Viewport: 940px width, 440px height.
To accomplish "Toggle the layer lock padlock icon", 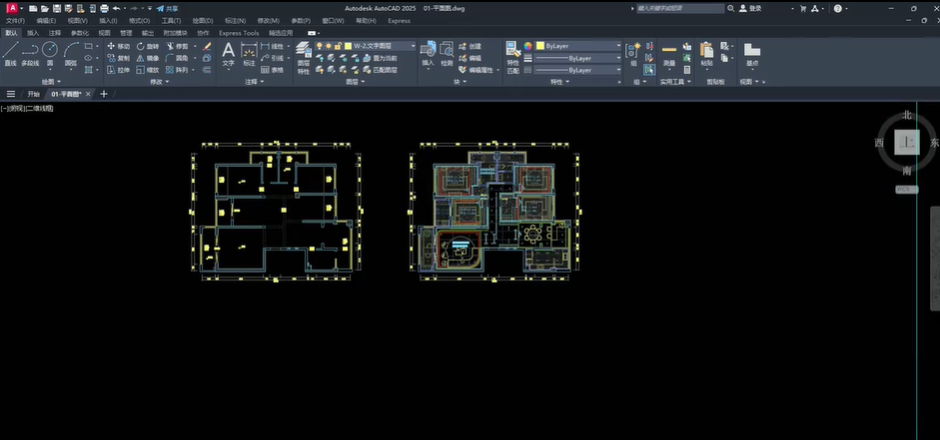I will [338, 46].
